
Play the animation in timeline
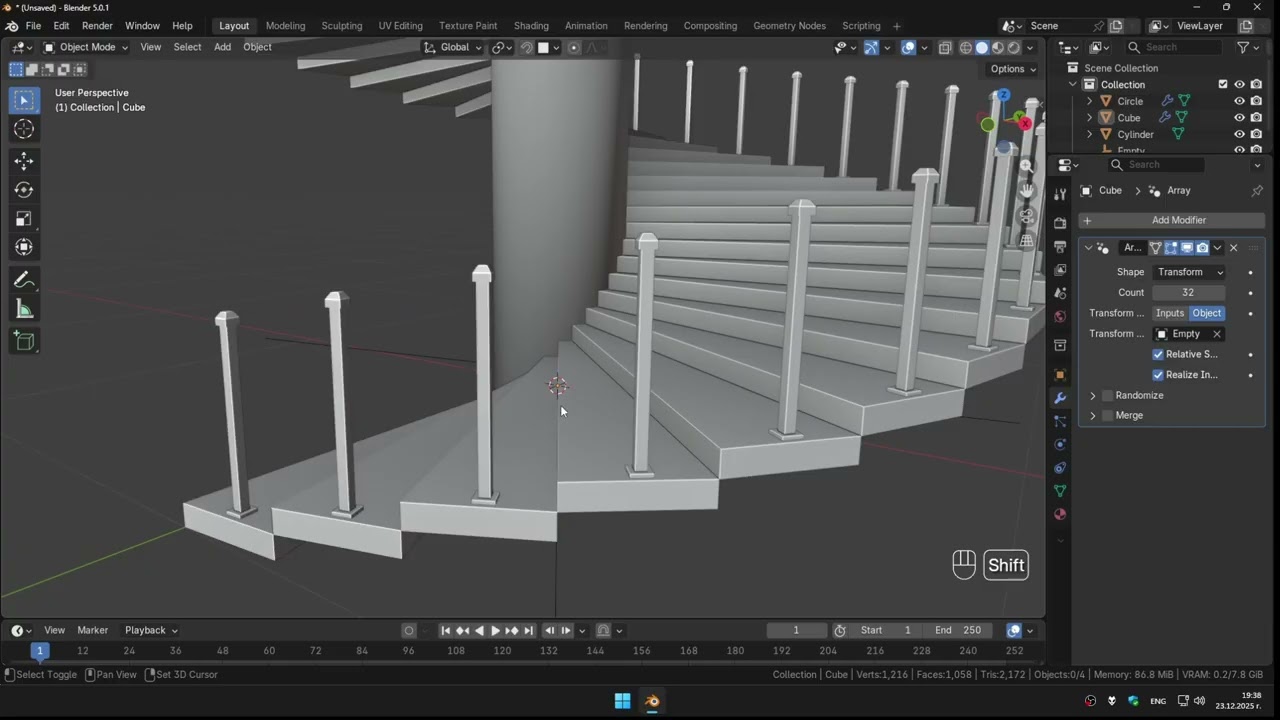[495, 630]
